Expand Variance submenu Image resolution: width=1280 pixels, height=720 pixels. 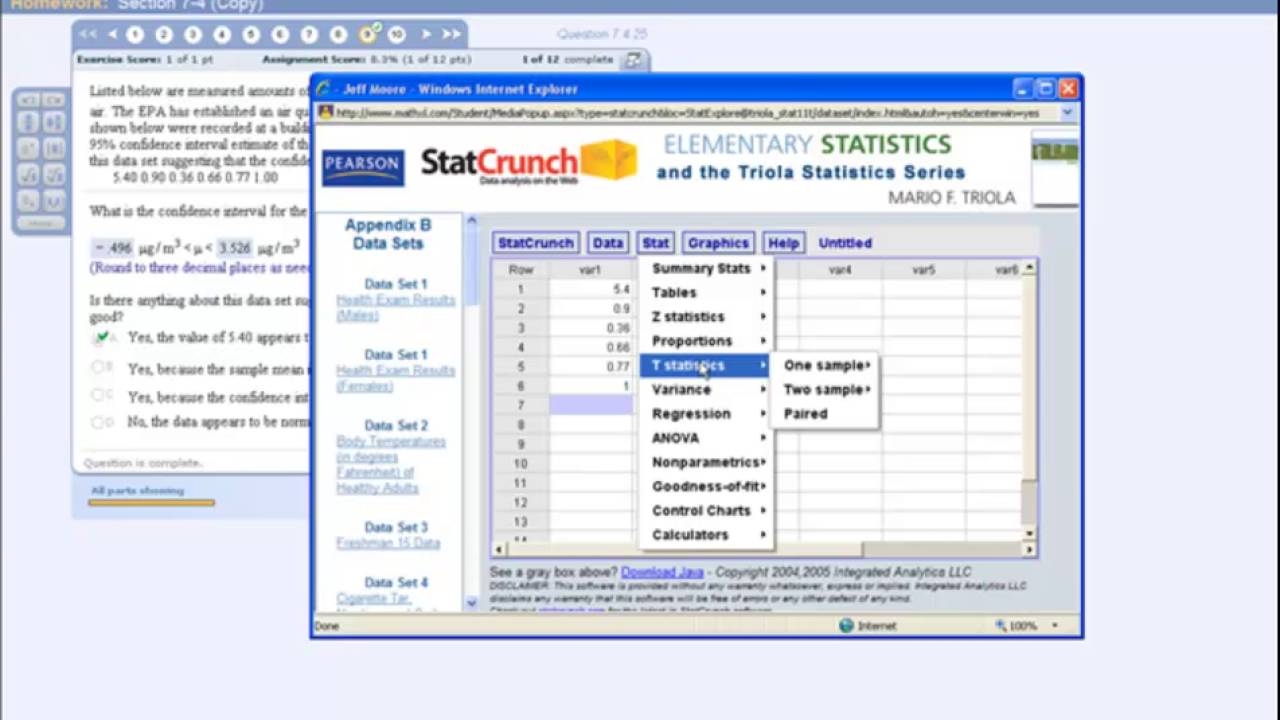click(x=706, y=390)
